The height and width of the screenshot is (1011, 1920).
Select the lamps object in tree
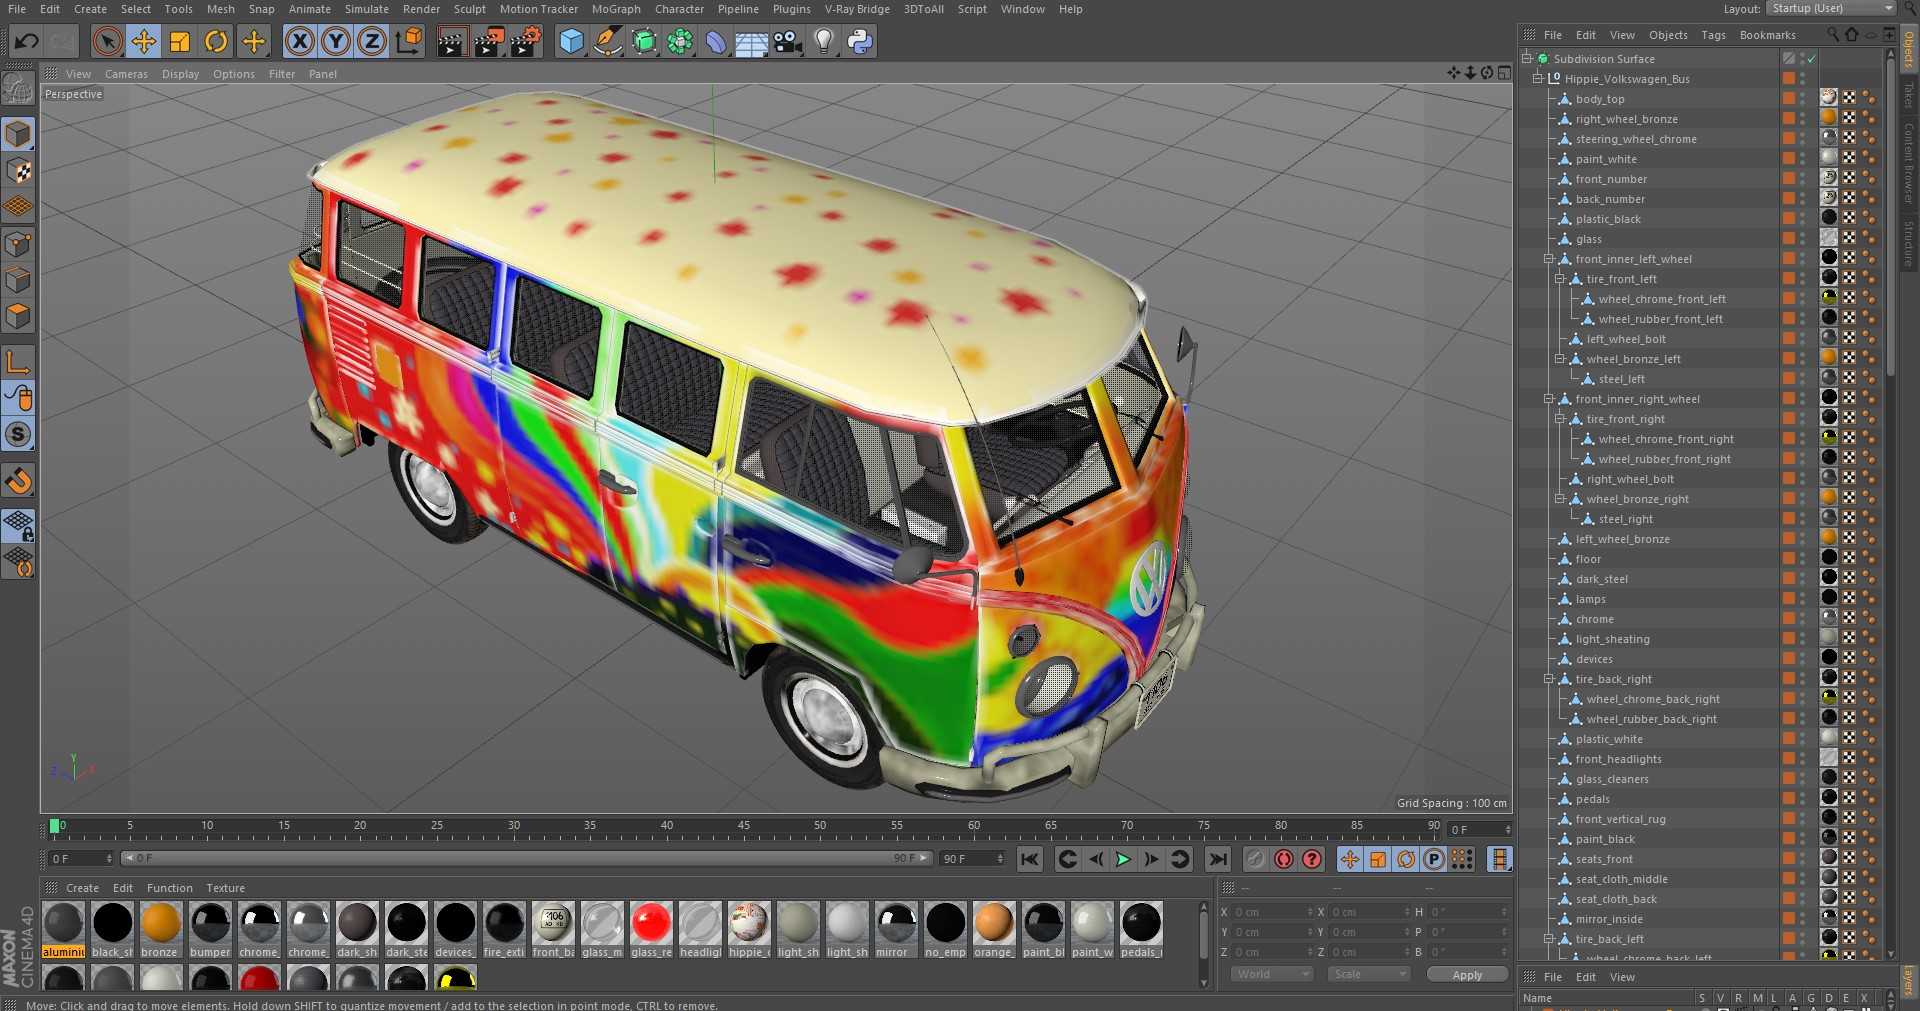click(1590, 599)
